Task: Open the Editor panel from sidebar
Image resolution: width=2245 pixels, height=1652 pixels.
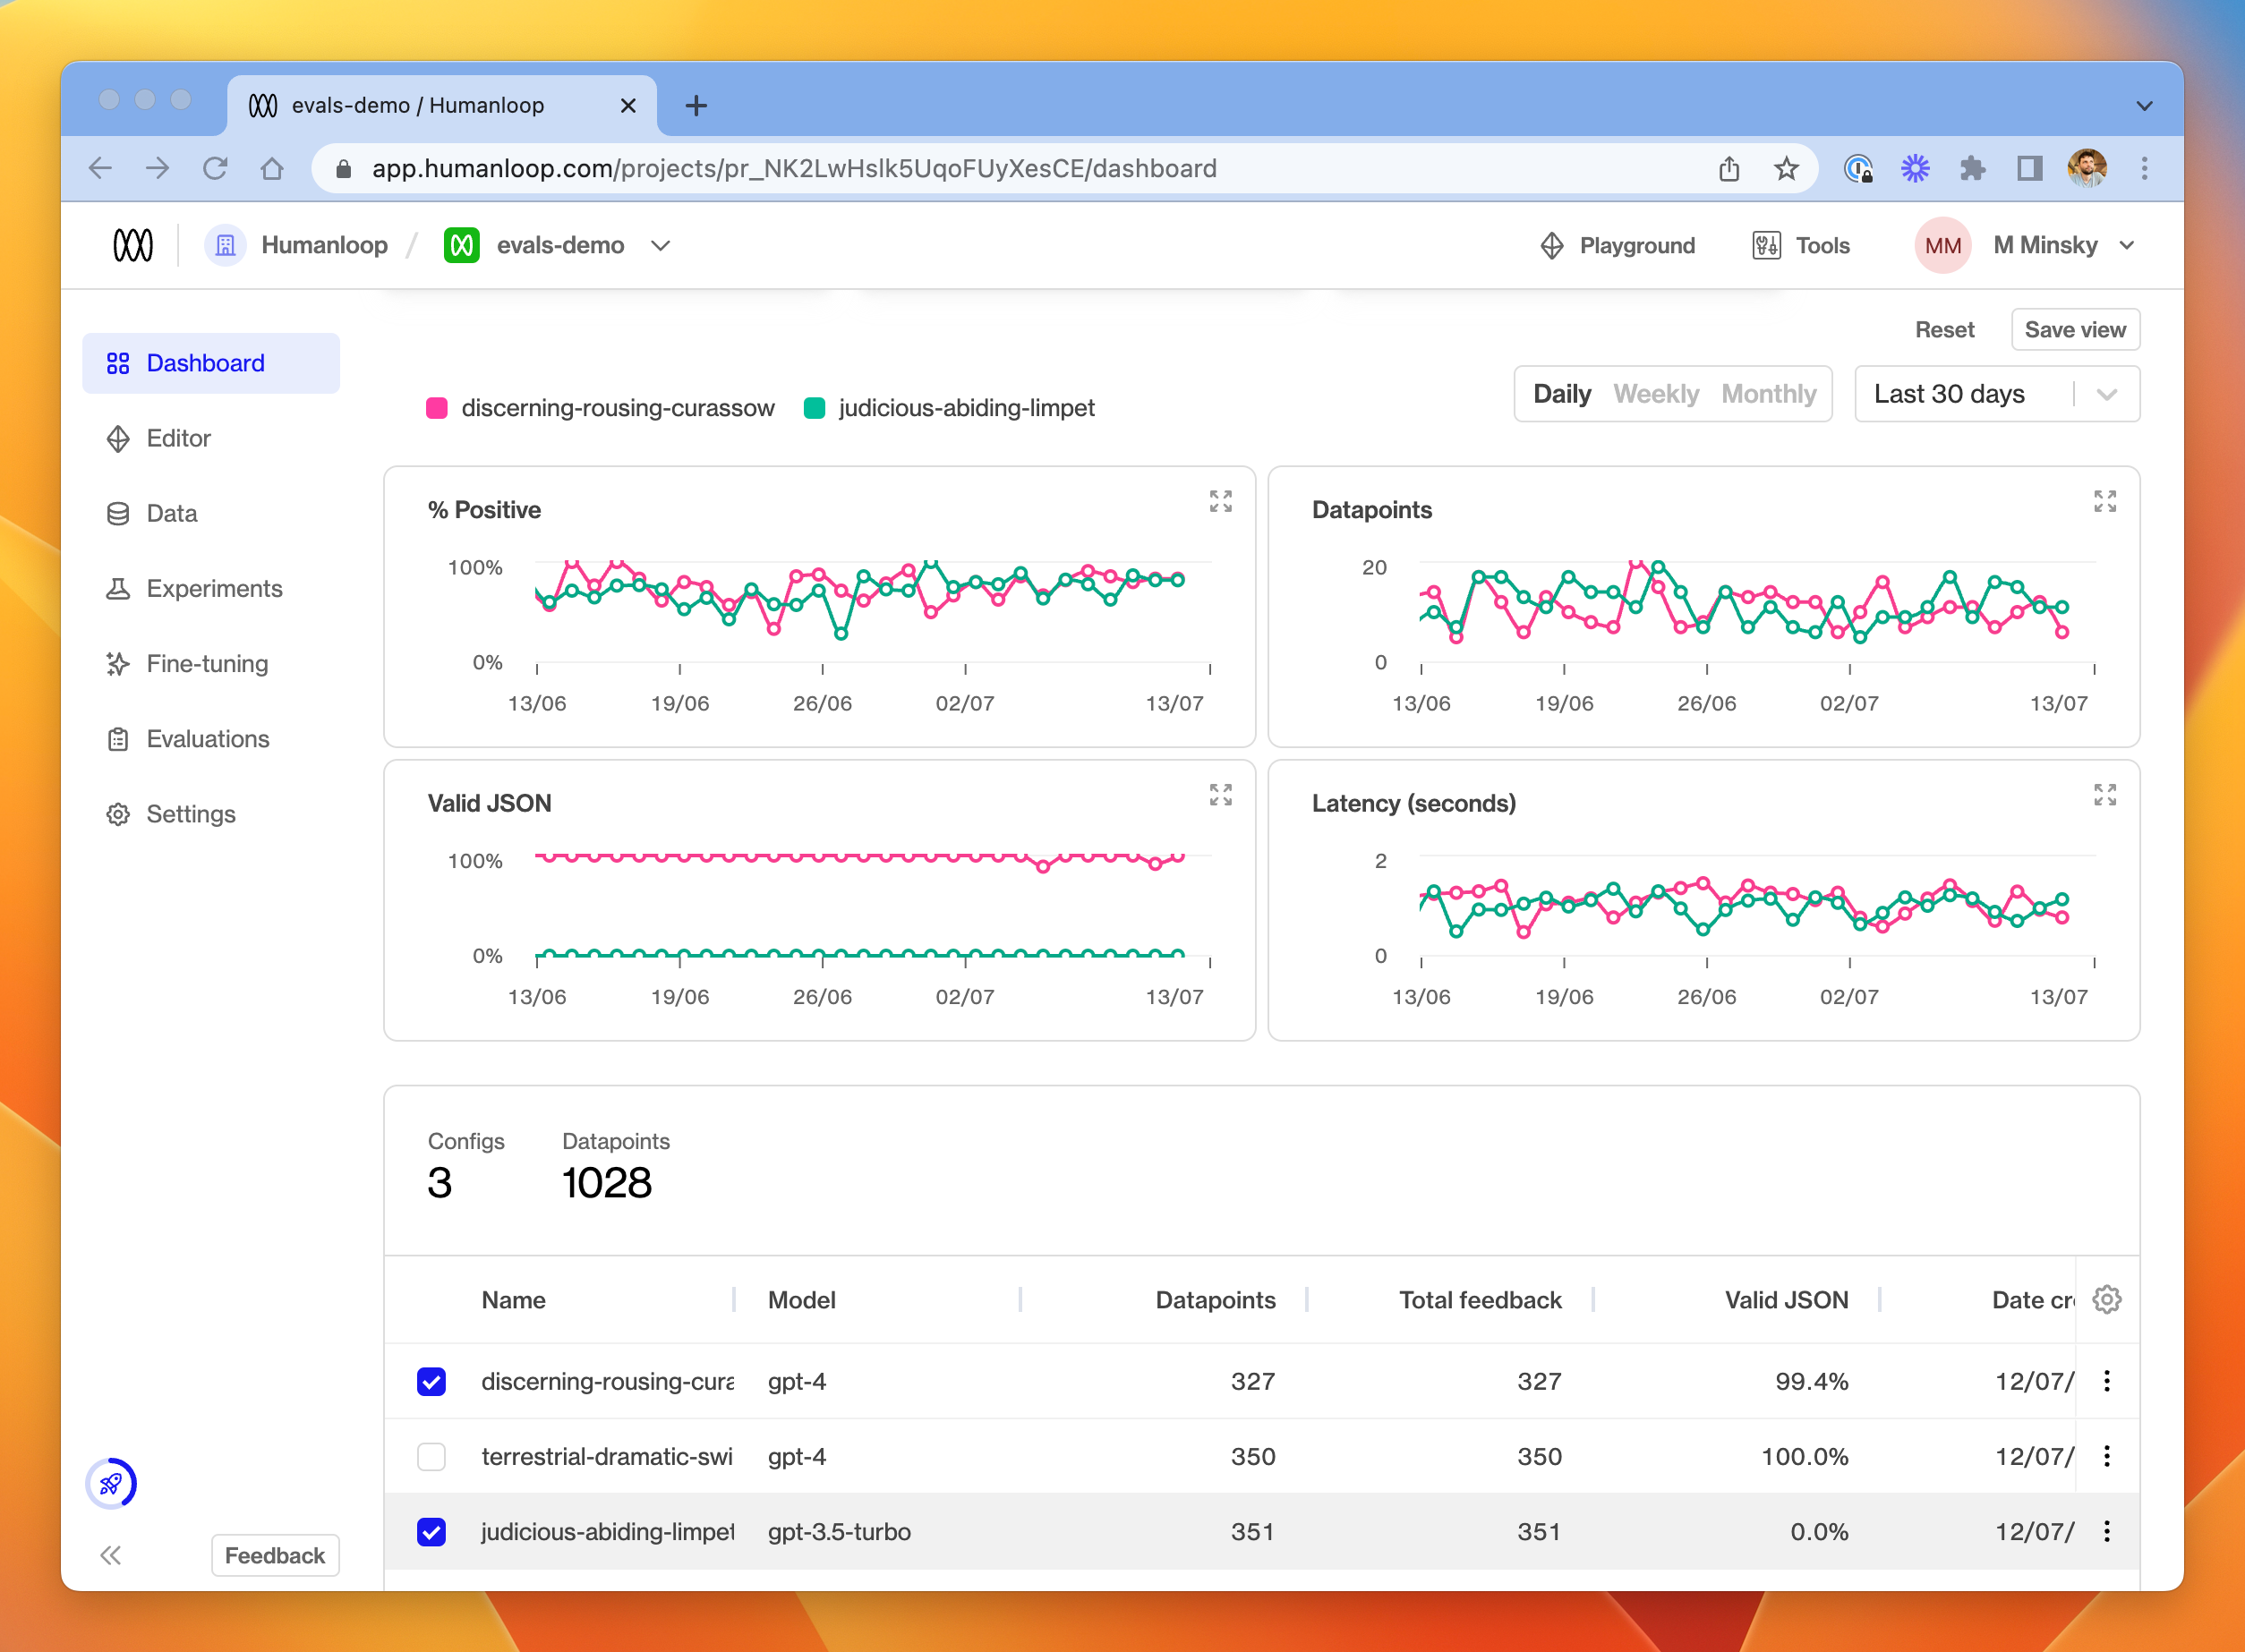Action: tap(179, 438)
